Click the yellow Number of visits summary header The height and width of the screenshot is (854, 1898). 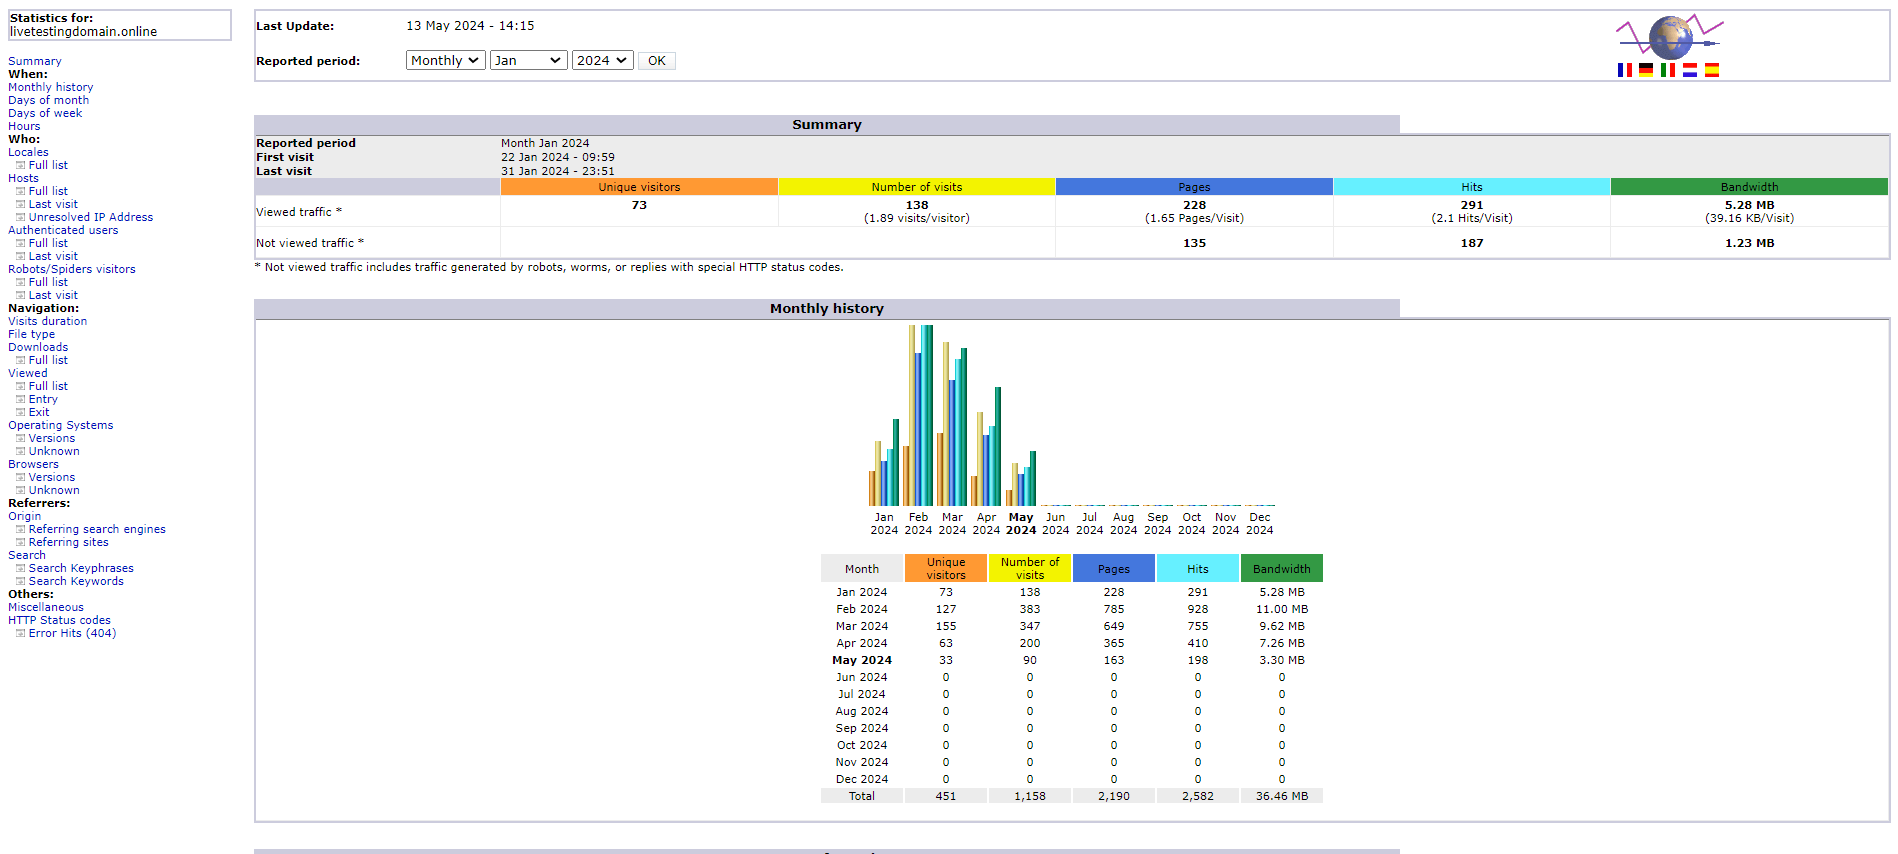pos(917,187)
